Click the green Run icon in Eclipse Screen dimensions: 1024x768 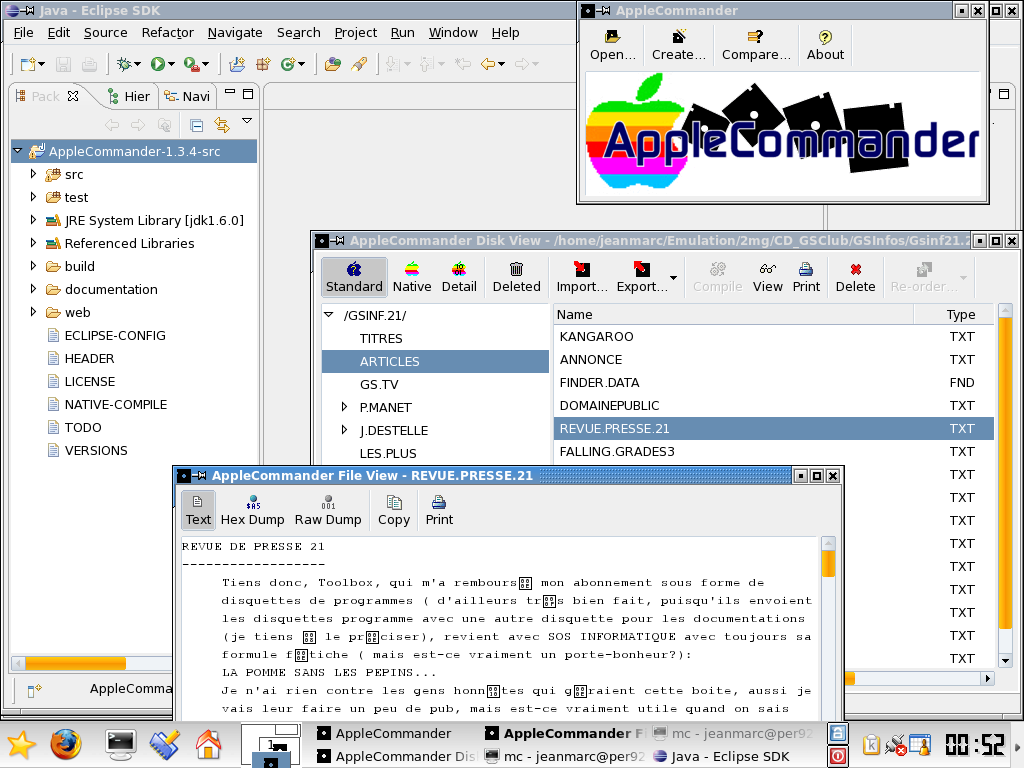coord(157,64)
